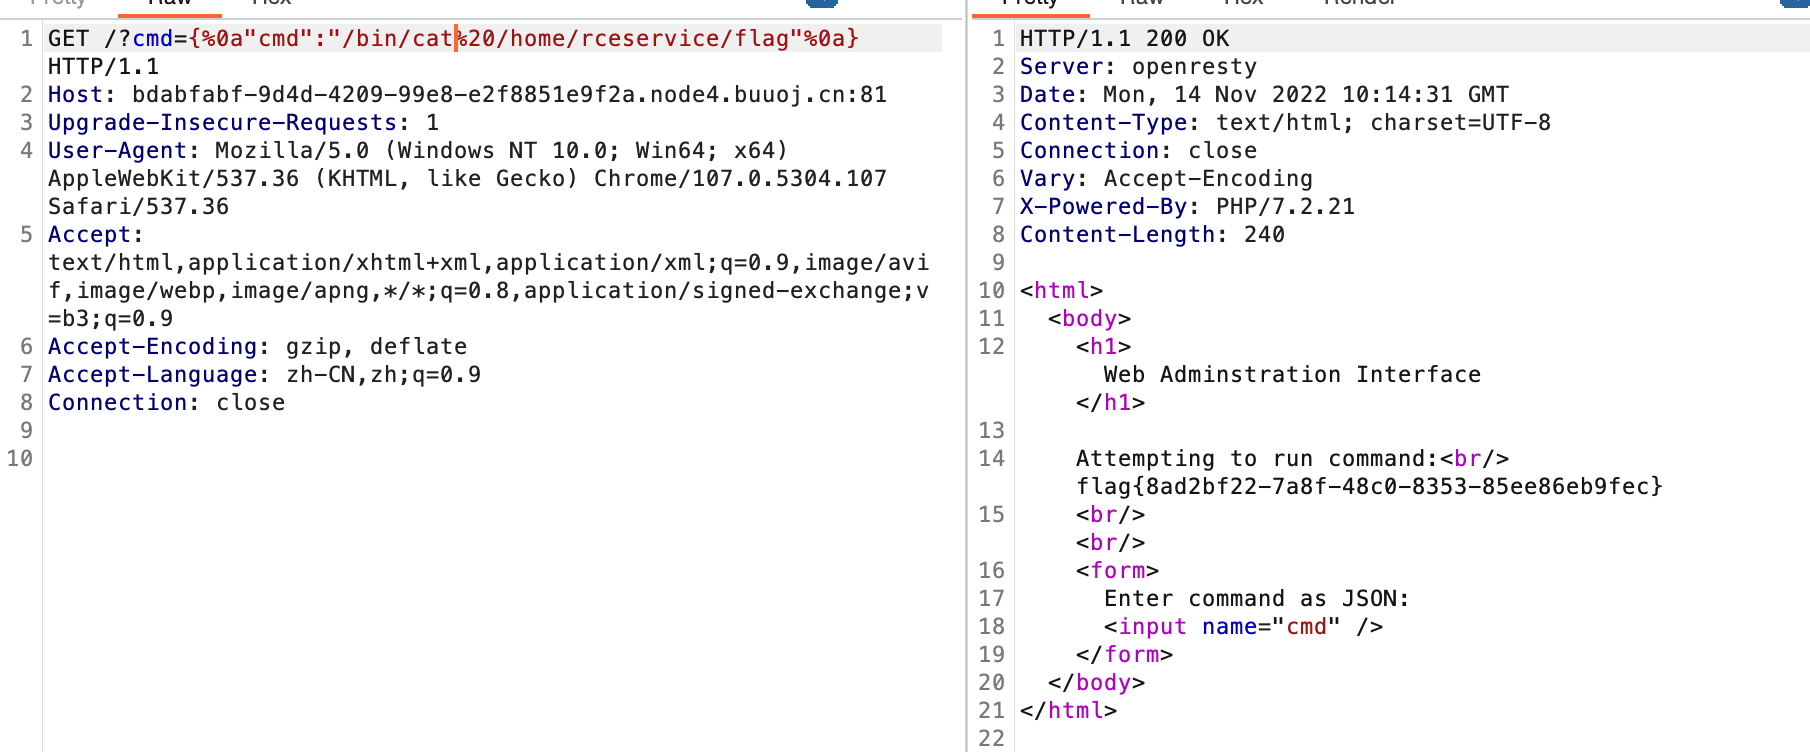Click the request 'Connection' header on line 8

(x=117, y=402)
